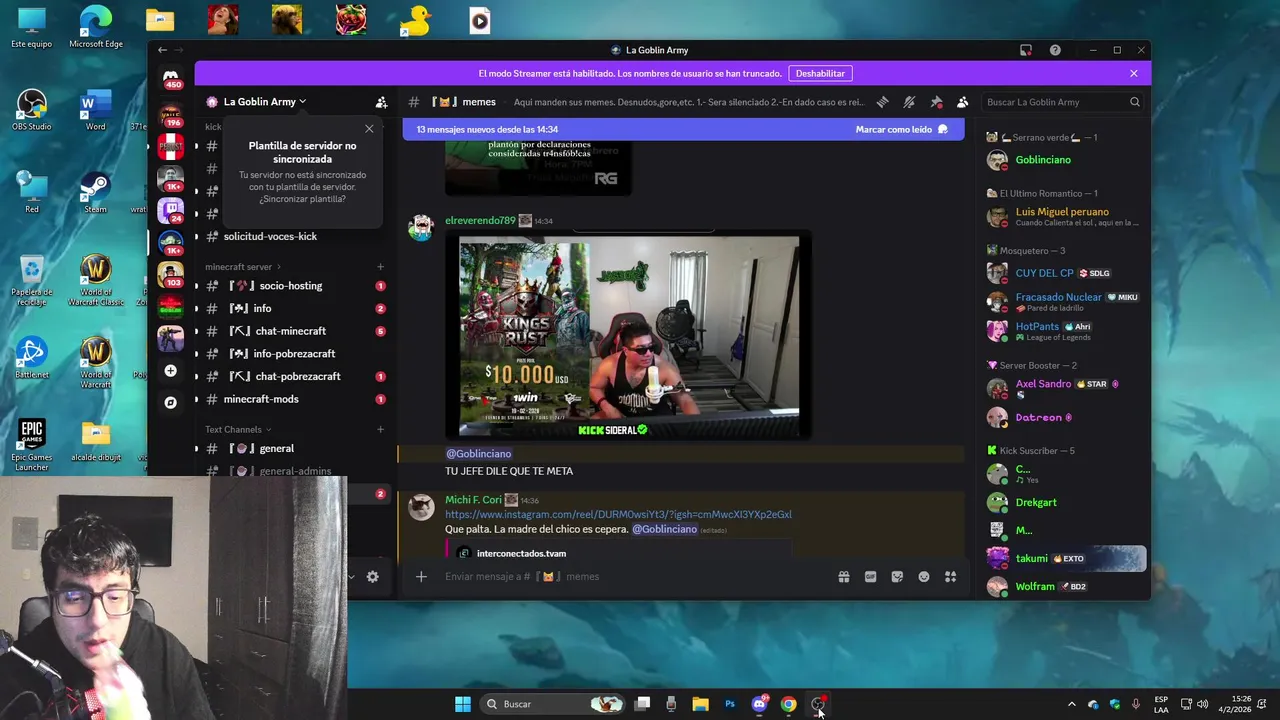Open the chat-minecraft channel
This screenshot has height=720, width=1280.
[291, 331]
